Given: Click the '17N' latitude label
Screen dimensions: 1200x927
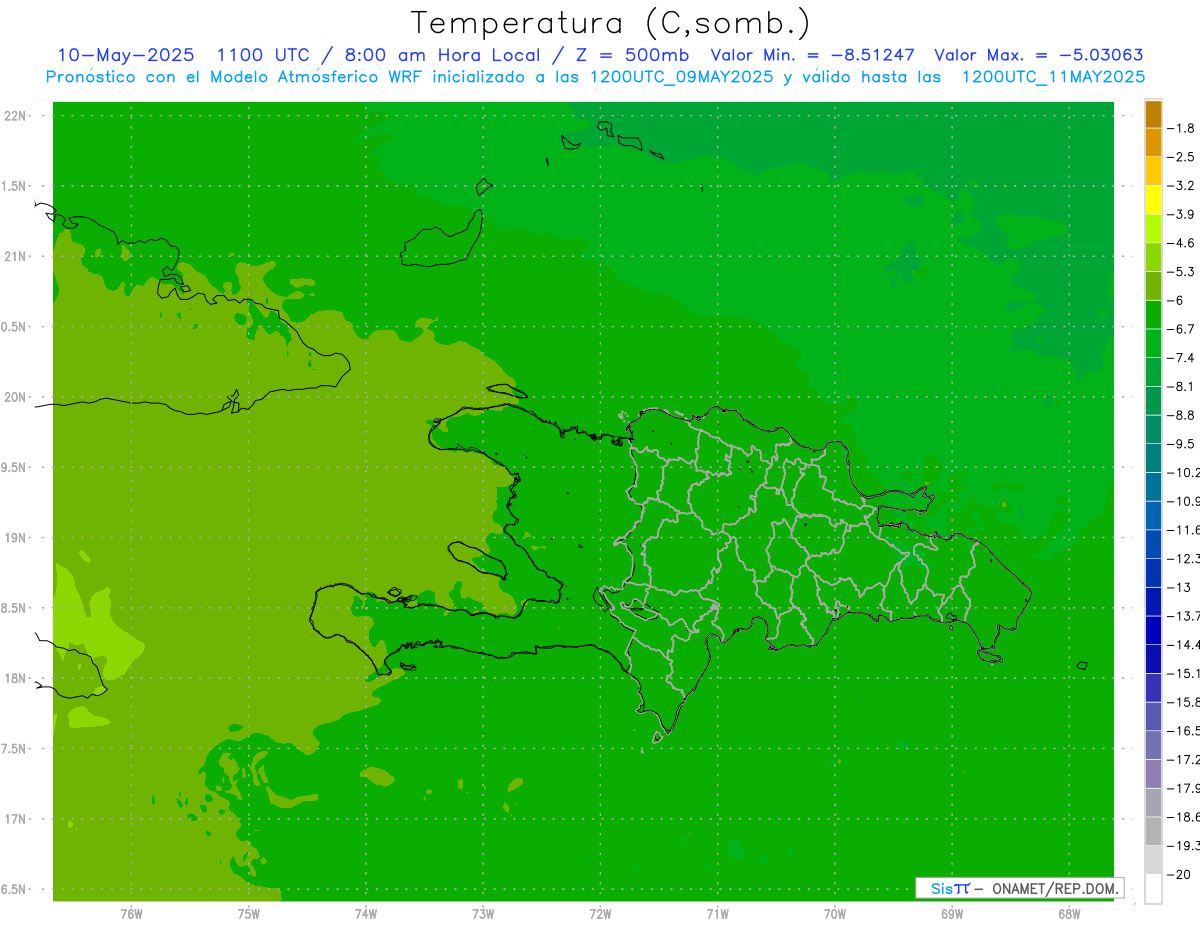Looking at the screenshot, I should click(15, 819).
